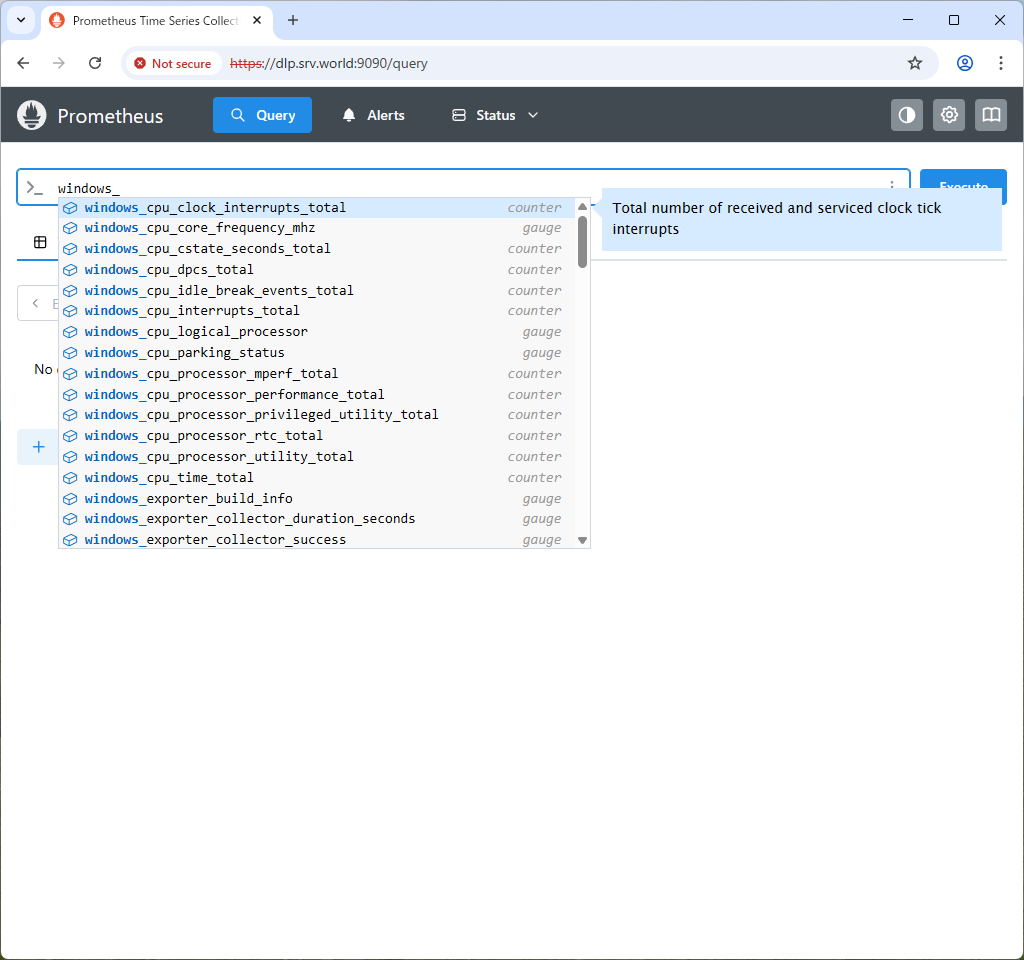Click cube icon beside windows_cpu_dpcs_total
Viewport: 1024px width, 960px height.
tap(70, 270)
